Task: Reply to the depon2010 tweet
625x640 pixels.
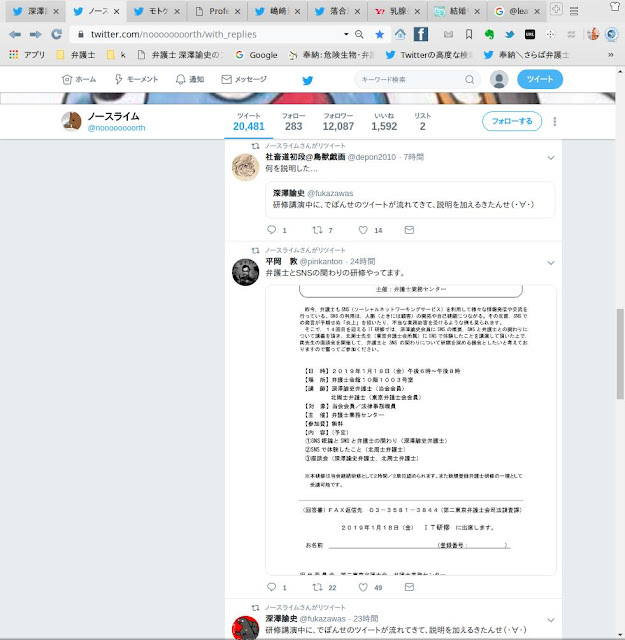Action: [271, 230]
